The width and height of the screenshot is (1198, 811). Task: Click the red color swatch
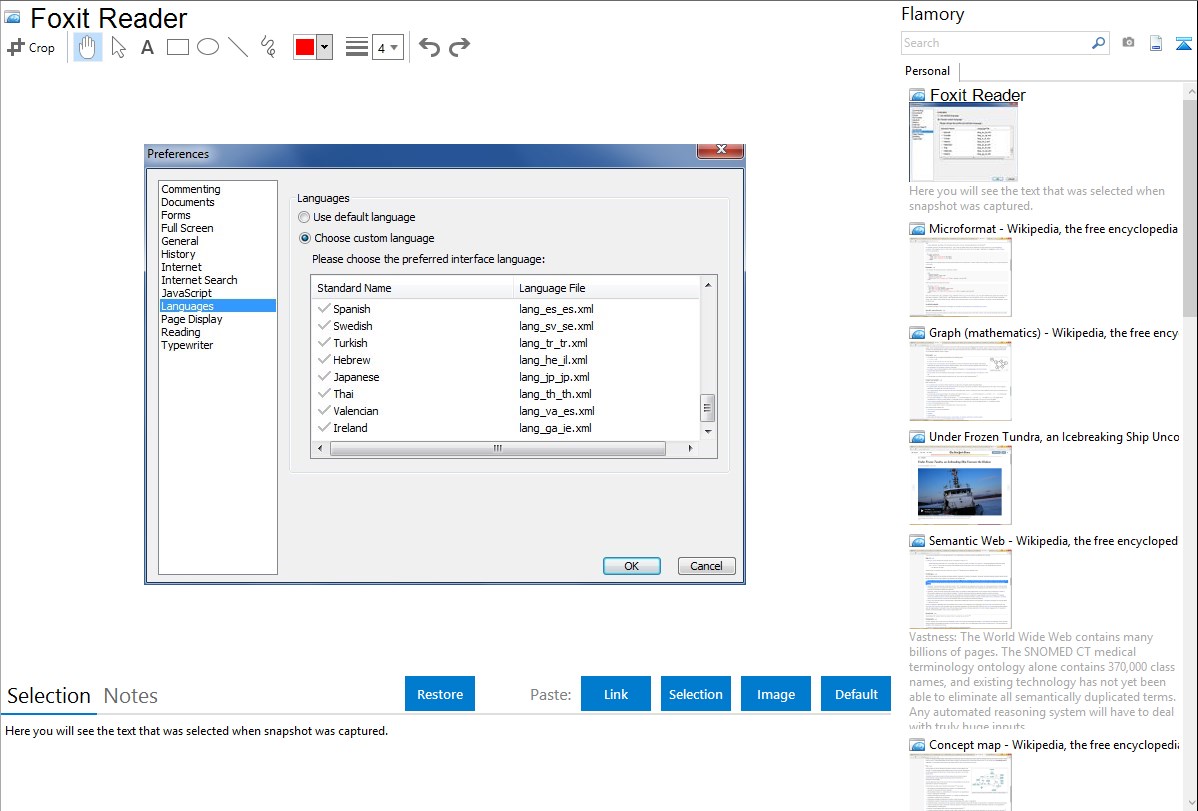pos(305,47)
